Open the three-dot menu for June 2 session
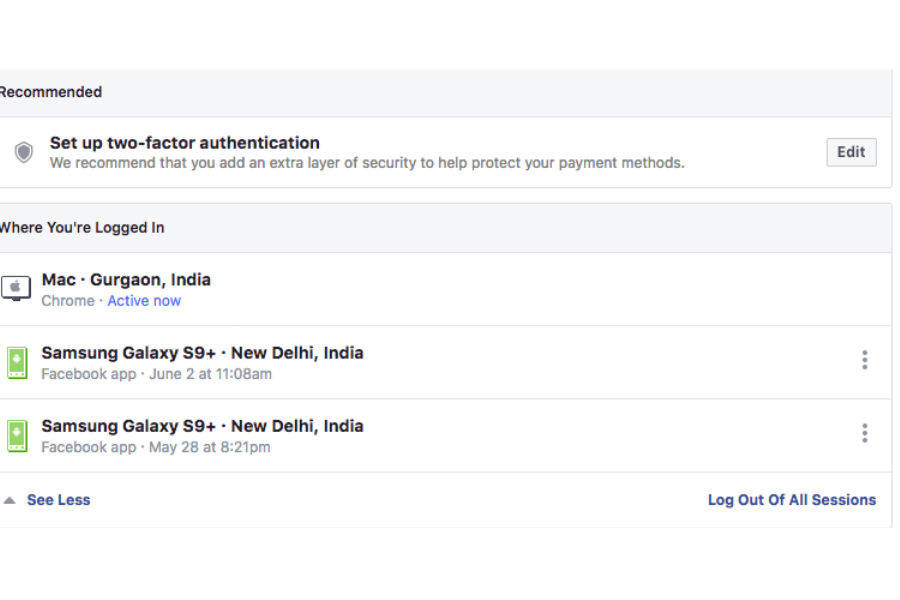 (864, 360)
